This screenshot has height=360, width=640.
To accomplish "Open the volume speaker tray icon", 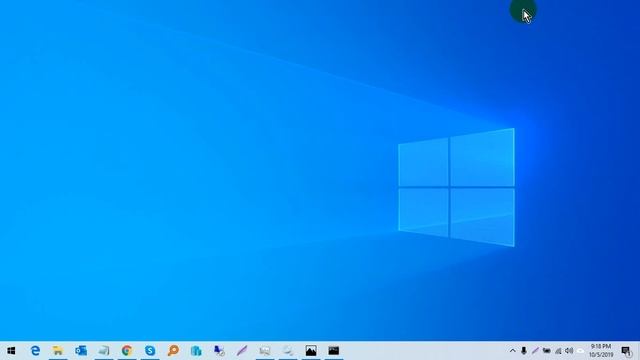I will (x=569, y=351).
